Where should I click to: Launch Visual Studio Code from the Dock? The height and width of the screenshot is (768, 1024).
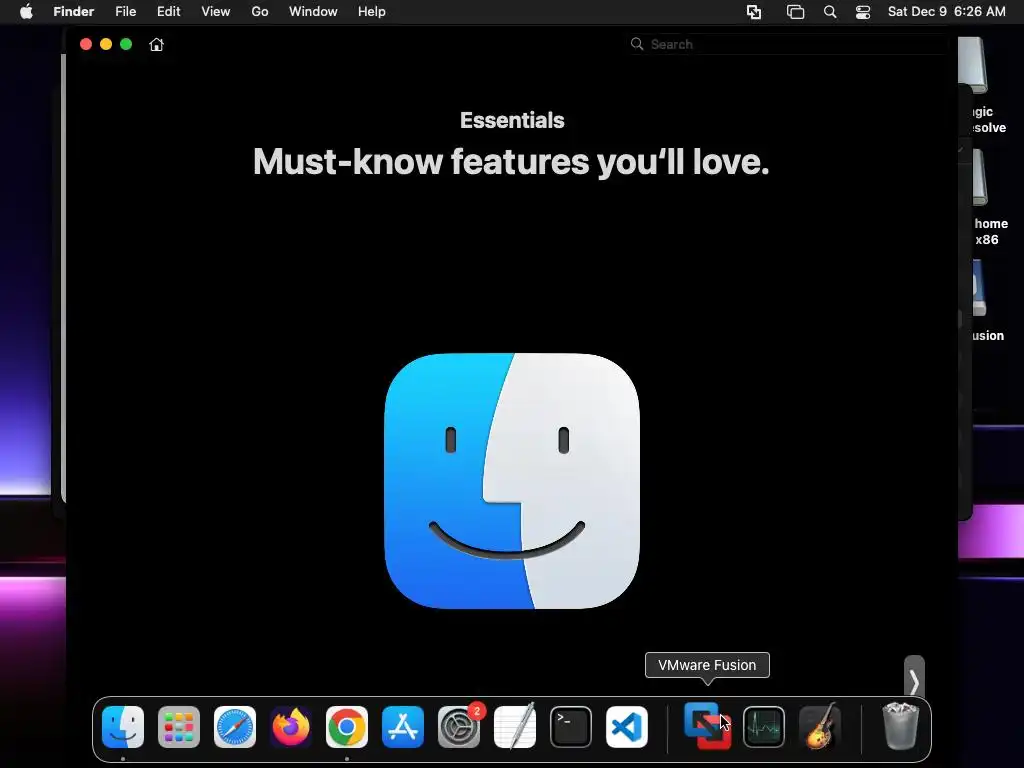pyautogui.click(x=627, y=727)
